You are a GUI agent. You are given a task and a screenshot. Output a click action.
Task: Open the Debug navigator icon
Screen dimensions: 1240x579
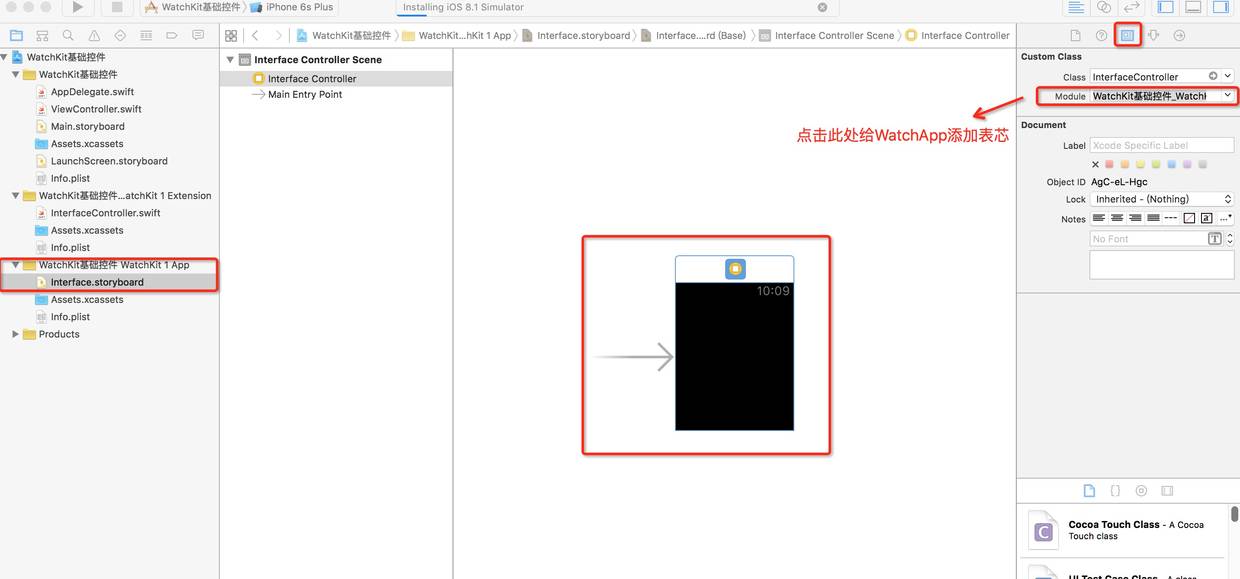pos(146,35)
